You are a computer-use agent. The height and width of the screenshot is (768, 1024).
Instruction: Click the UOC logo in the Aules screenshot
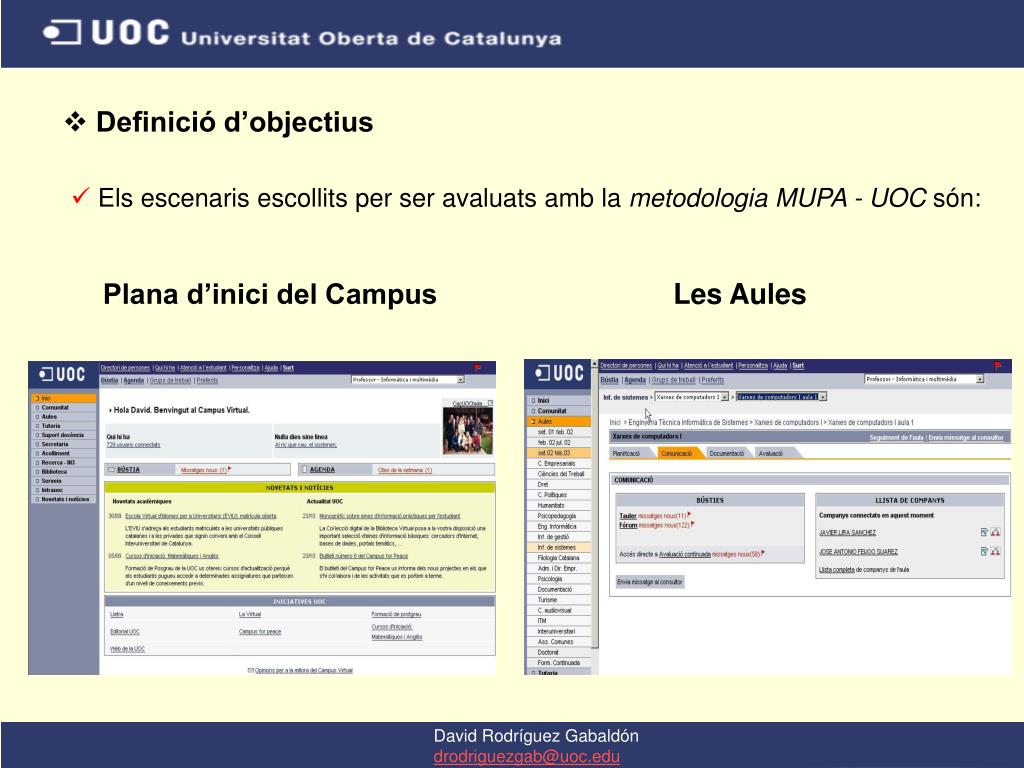[x=560, y=373]
